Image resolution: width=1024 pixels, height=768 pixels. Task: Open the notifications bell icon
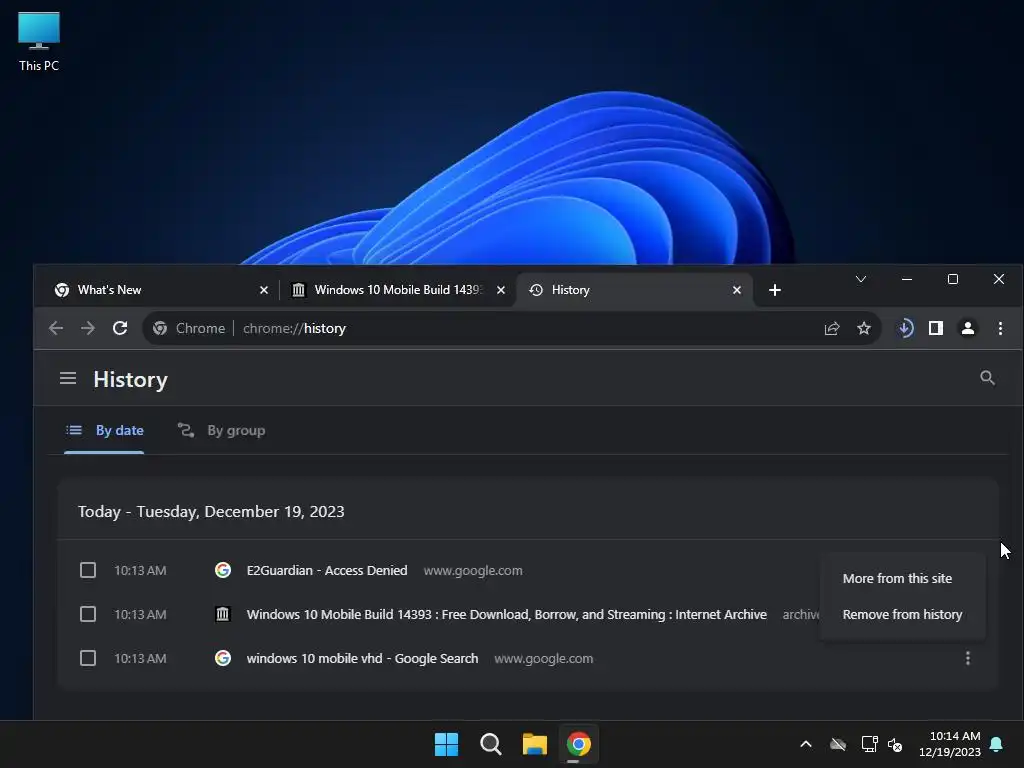(x=997, y=744)
